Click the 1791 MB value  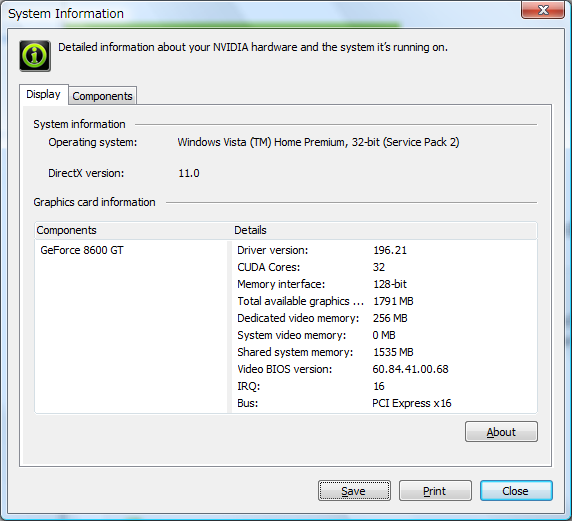coord(393,301)
